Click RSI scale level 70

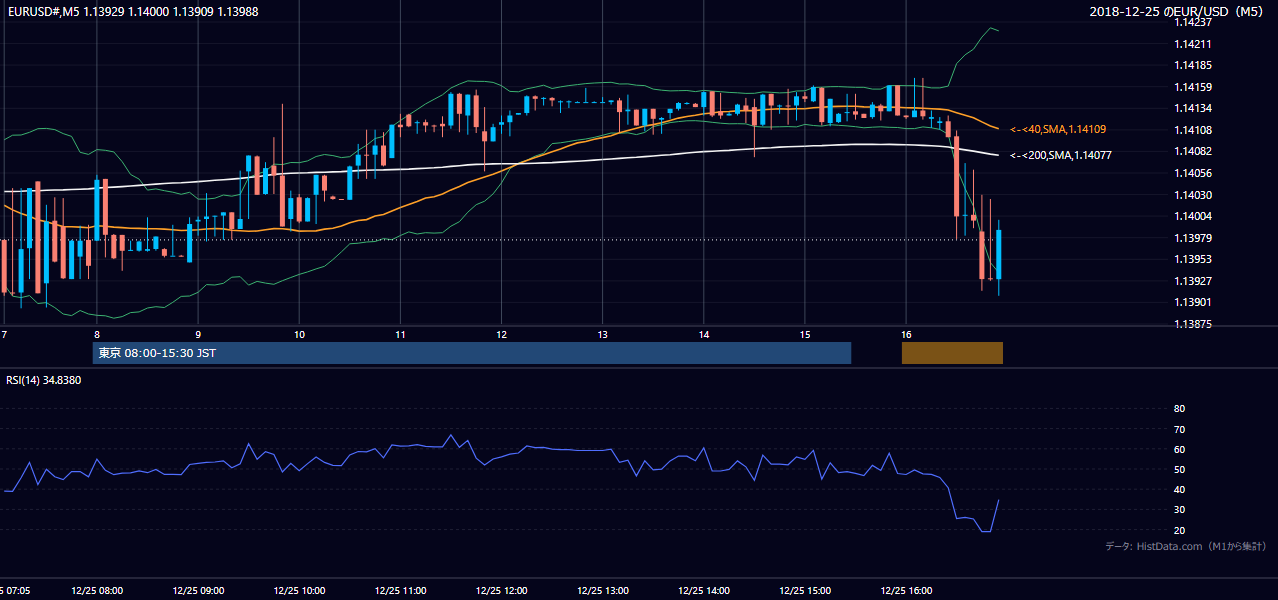point(1179,429)
